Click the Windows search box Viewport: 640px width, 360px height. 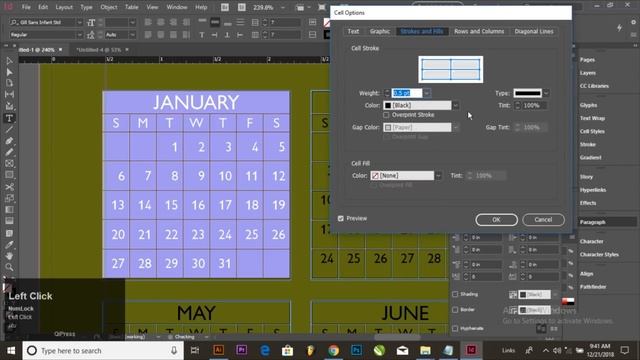102,351
